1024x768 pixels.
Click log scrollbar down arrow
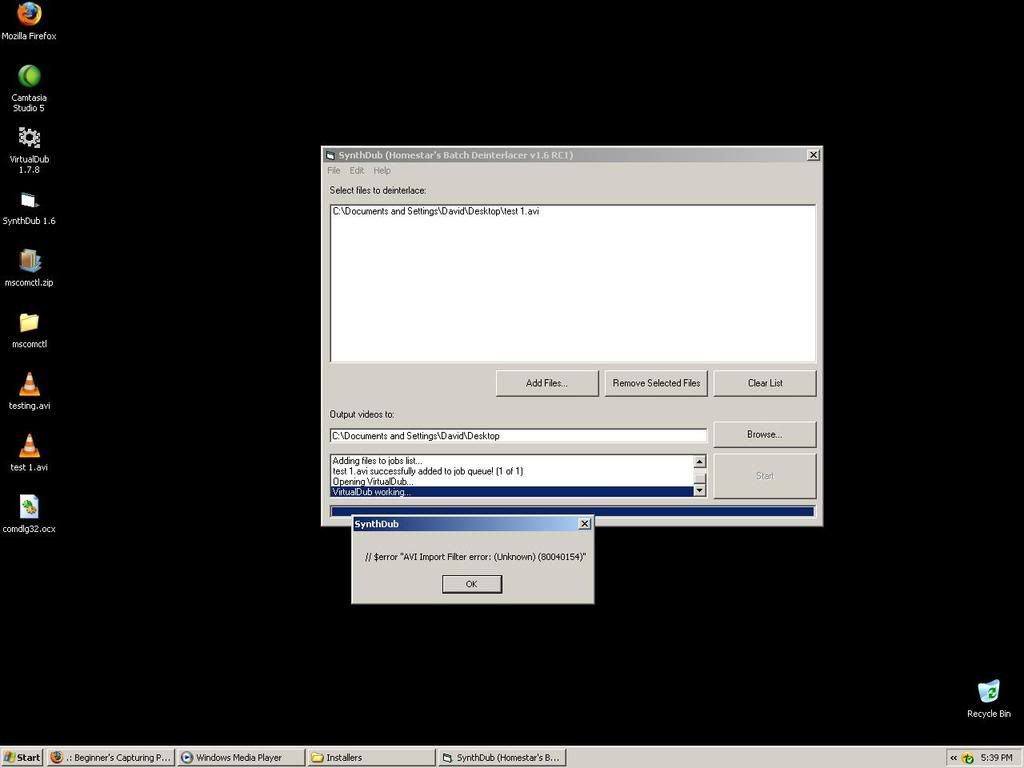click(x=699, y=490)
